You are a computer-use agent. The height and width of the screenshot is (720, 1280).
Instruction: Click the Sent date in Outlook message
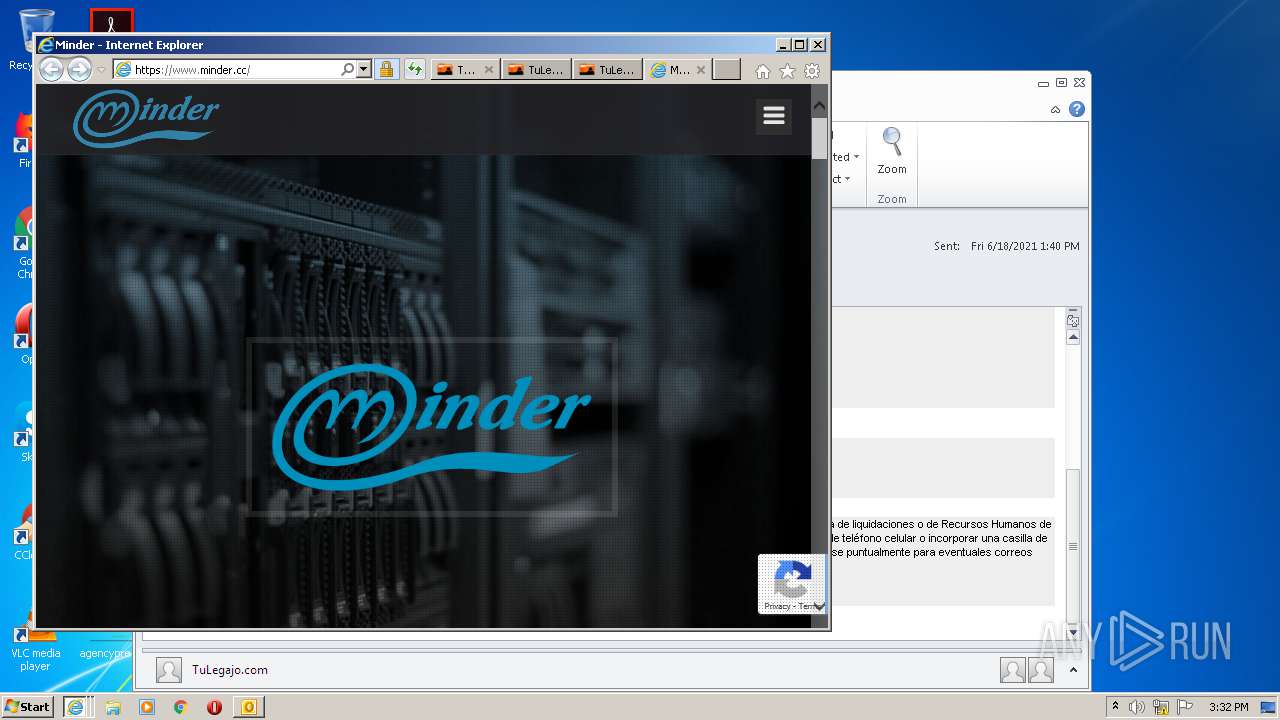[x=1025, y=246]
